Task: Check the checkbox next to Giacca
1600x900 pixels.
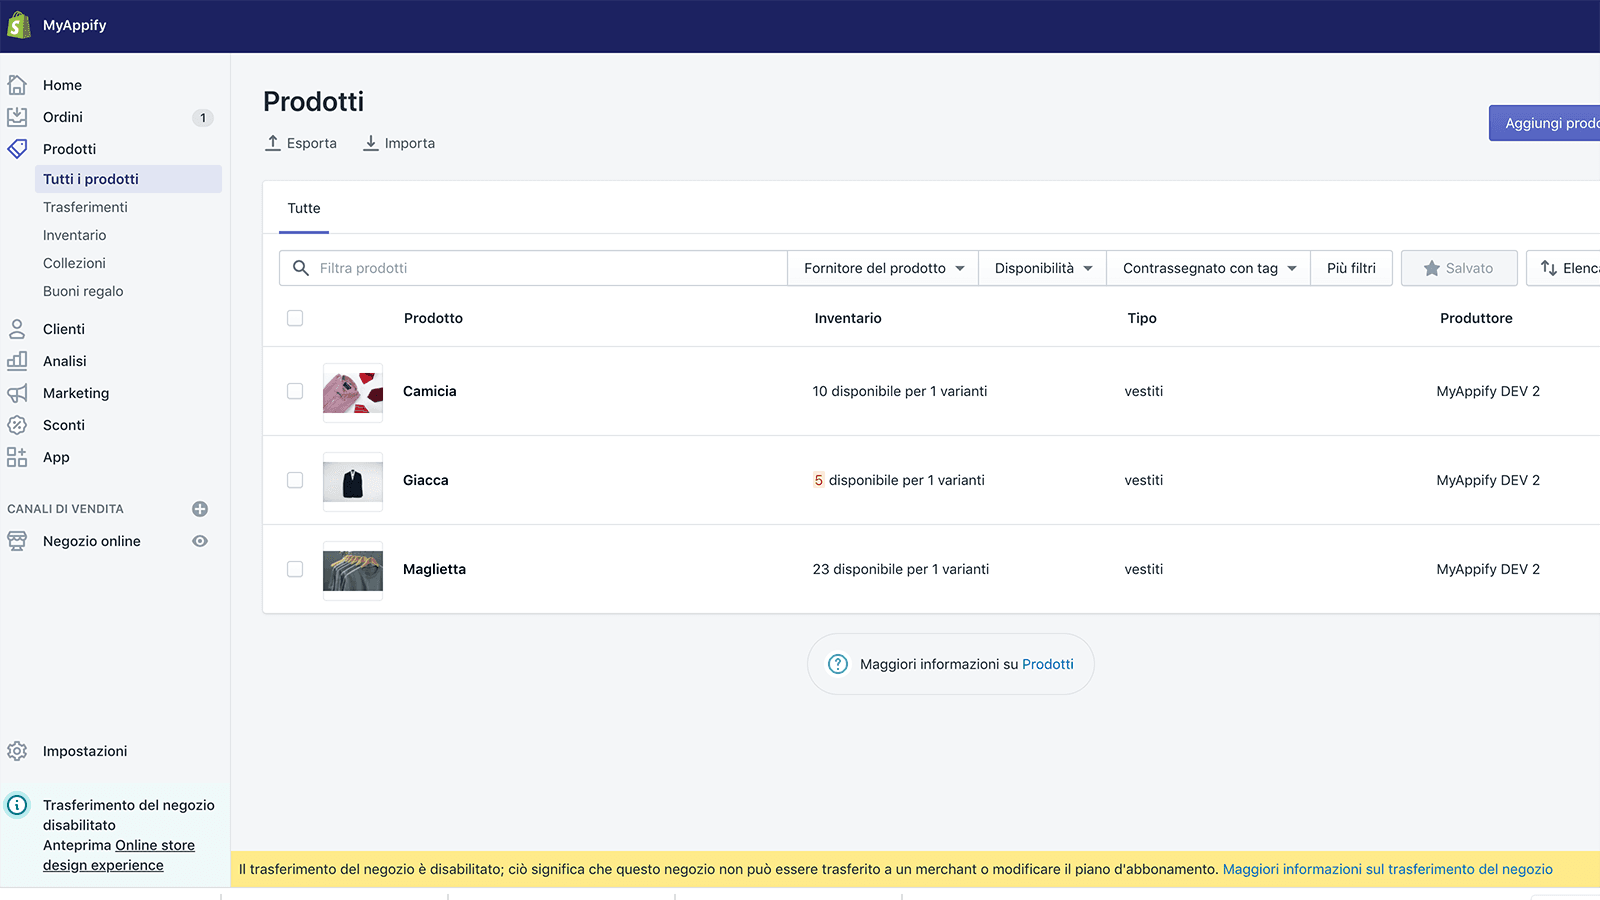Action: [295, 480]
